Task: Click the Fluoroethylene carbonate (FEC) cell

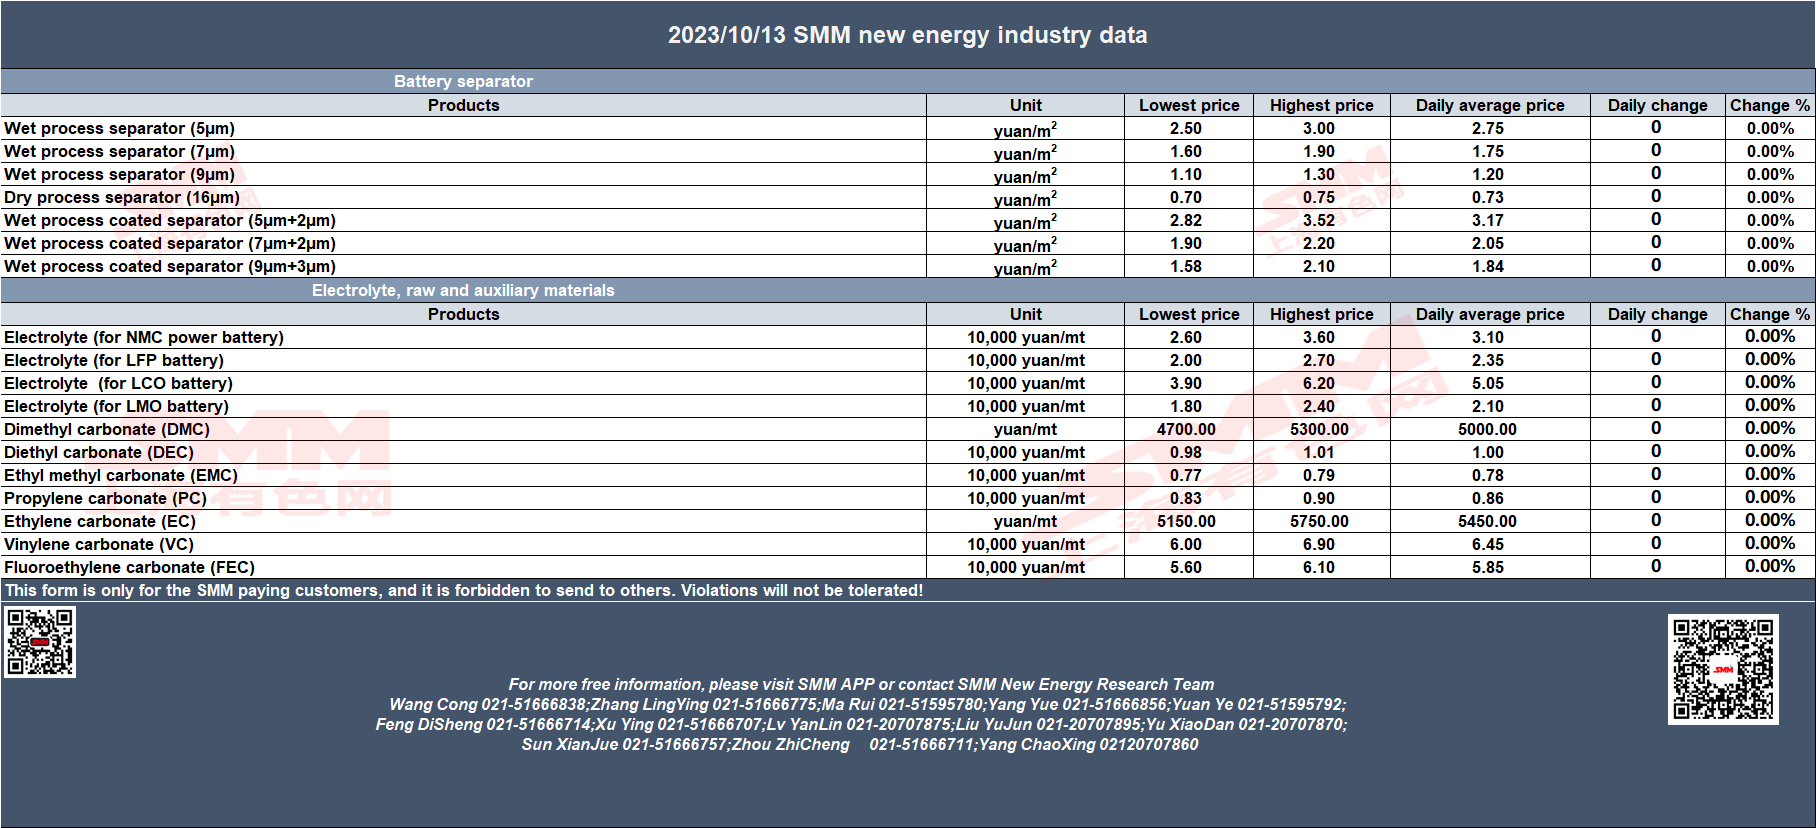Action: point(463,567)
